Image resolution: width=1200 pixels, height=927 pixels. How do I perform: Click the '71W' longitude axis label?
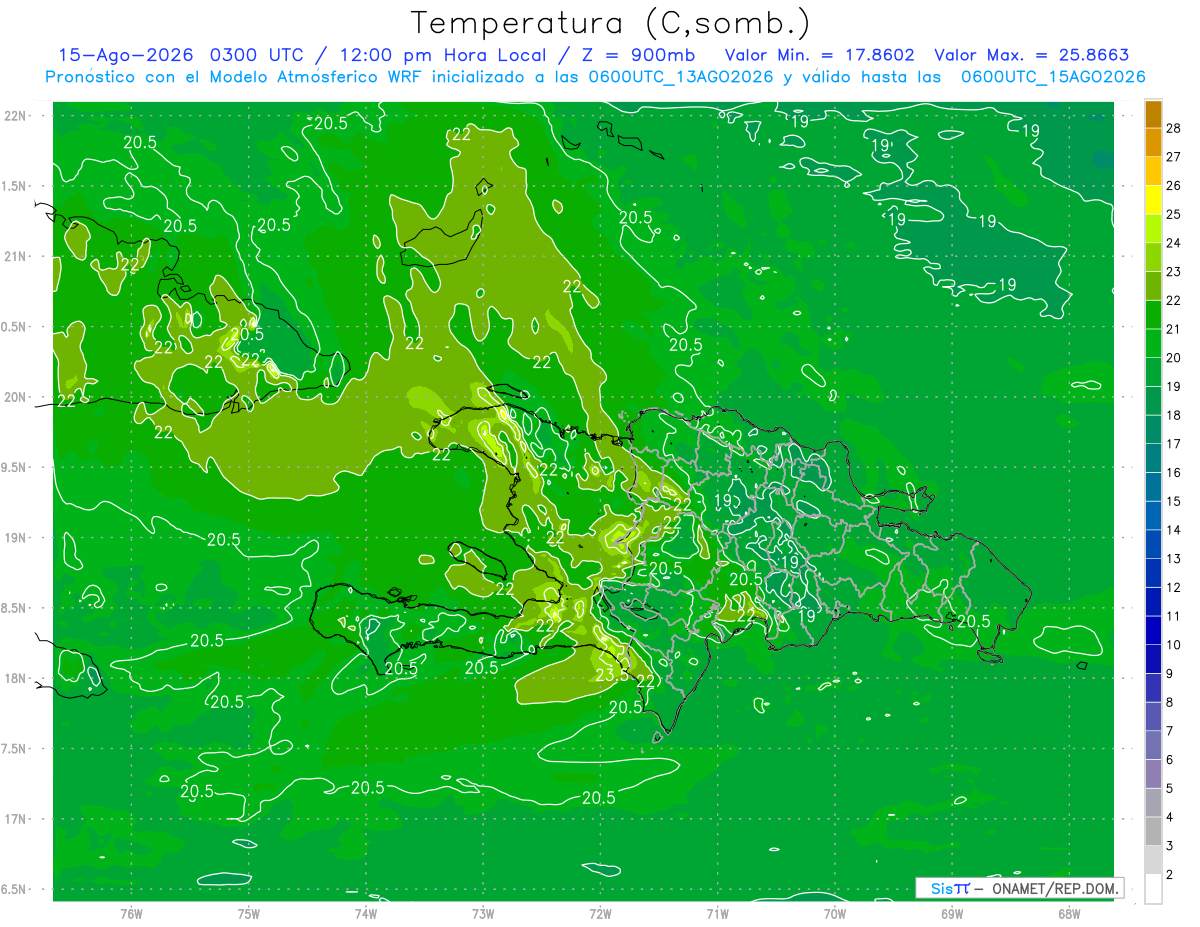pyautogui.click(x=717, y=913)
